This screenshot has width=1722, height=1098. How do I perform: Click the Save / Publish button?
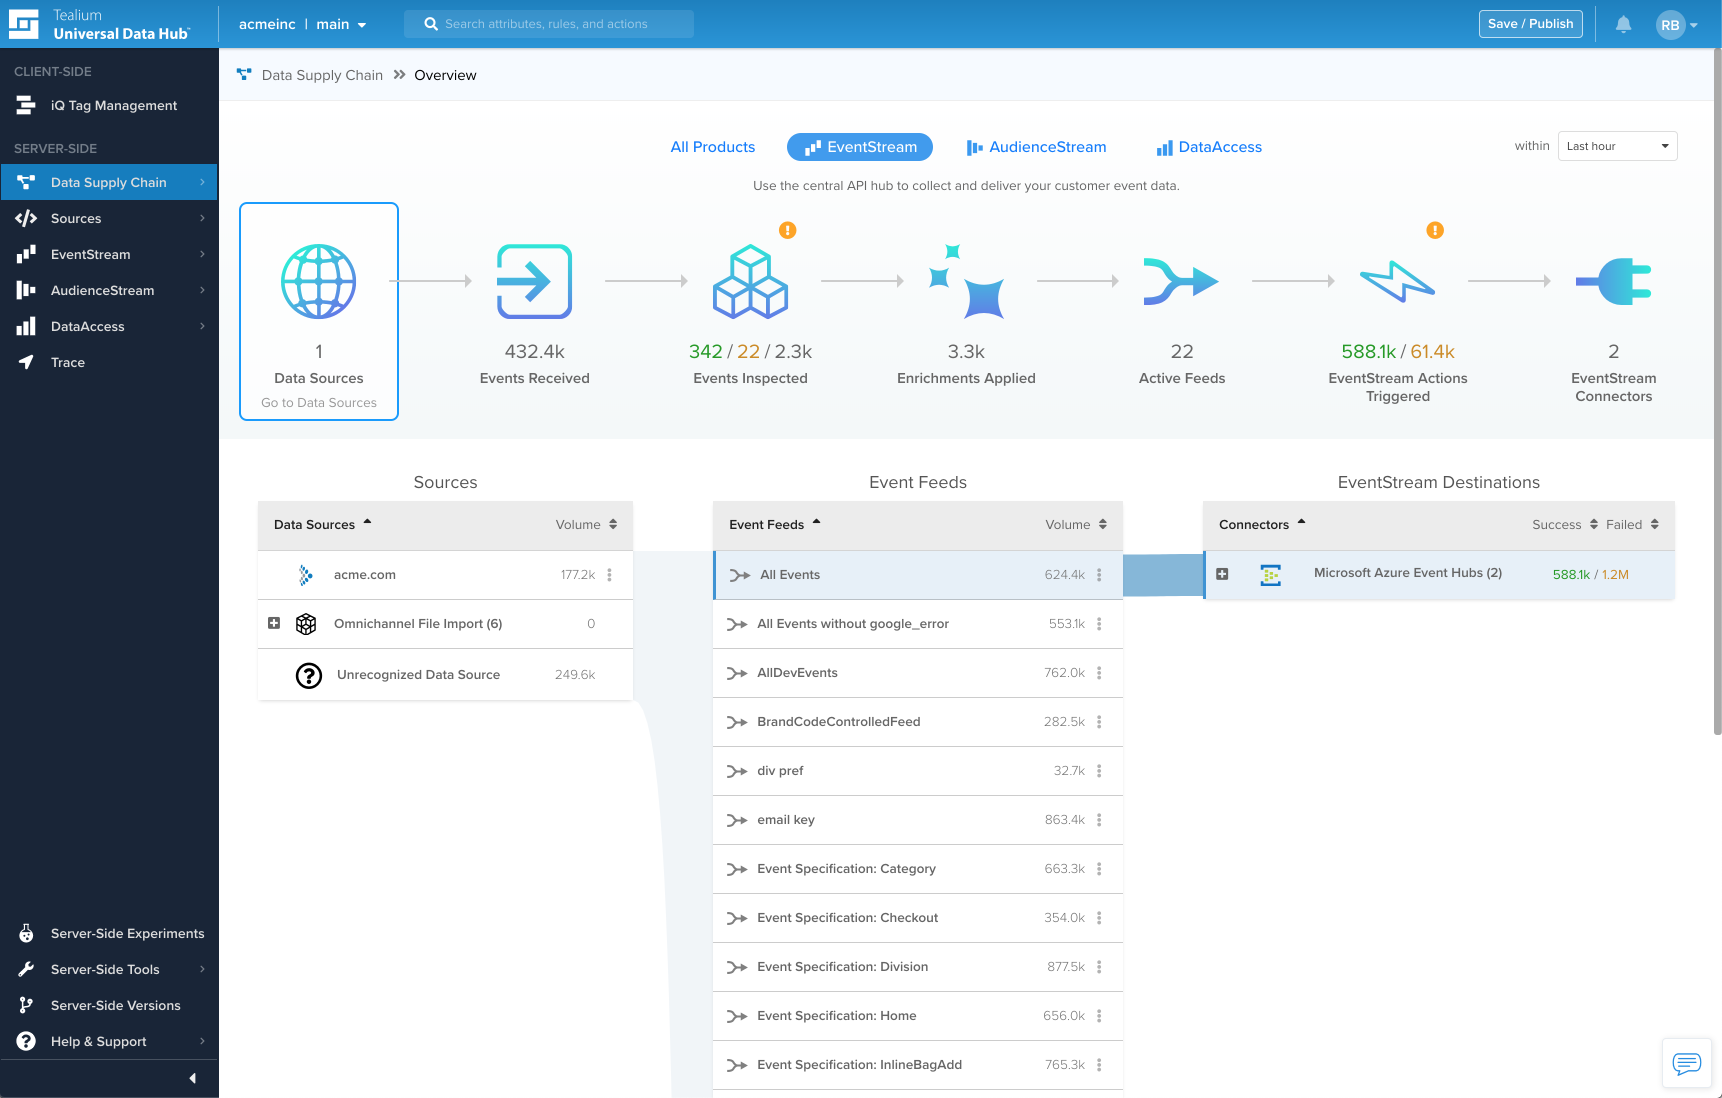click(1530, 23)
